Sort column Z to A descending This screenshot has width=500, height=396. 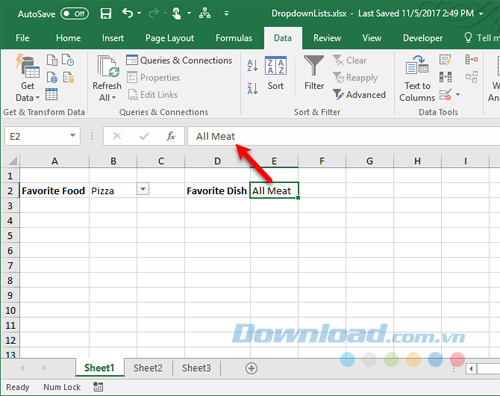point(252,89)
